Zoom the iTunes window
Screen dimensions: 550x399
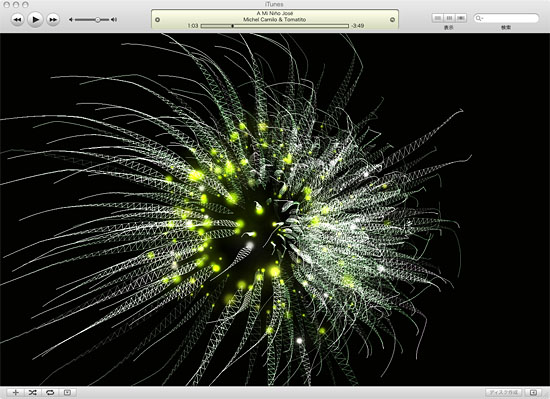click(25, 5)
